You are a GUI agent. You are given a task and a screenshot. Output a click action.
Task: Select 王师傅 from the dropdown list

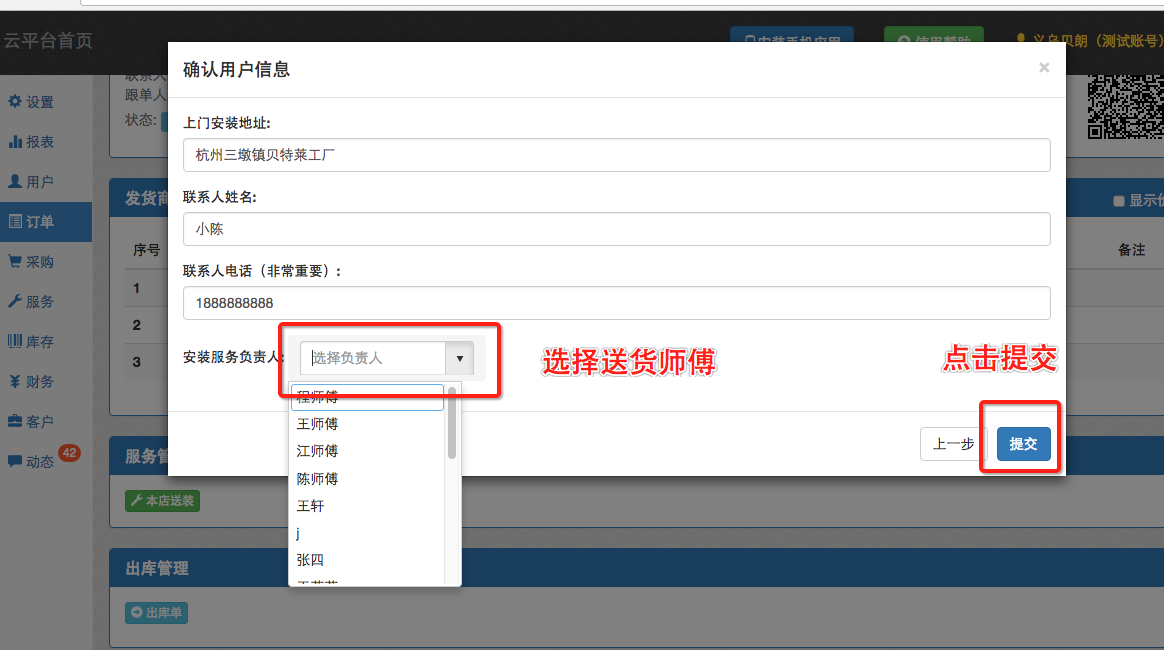click(318, 424)
